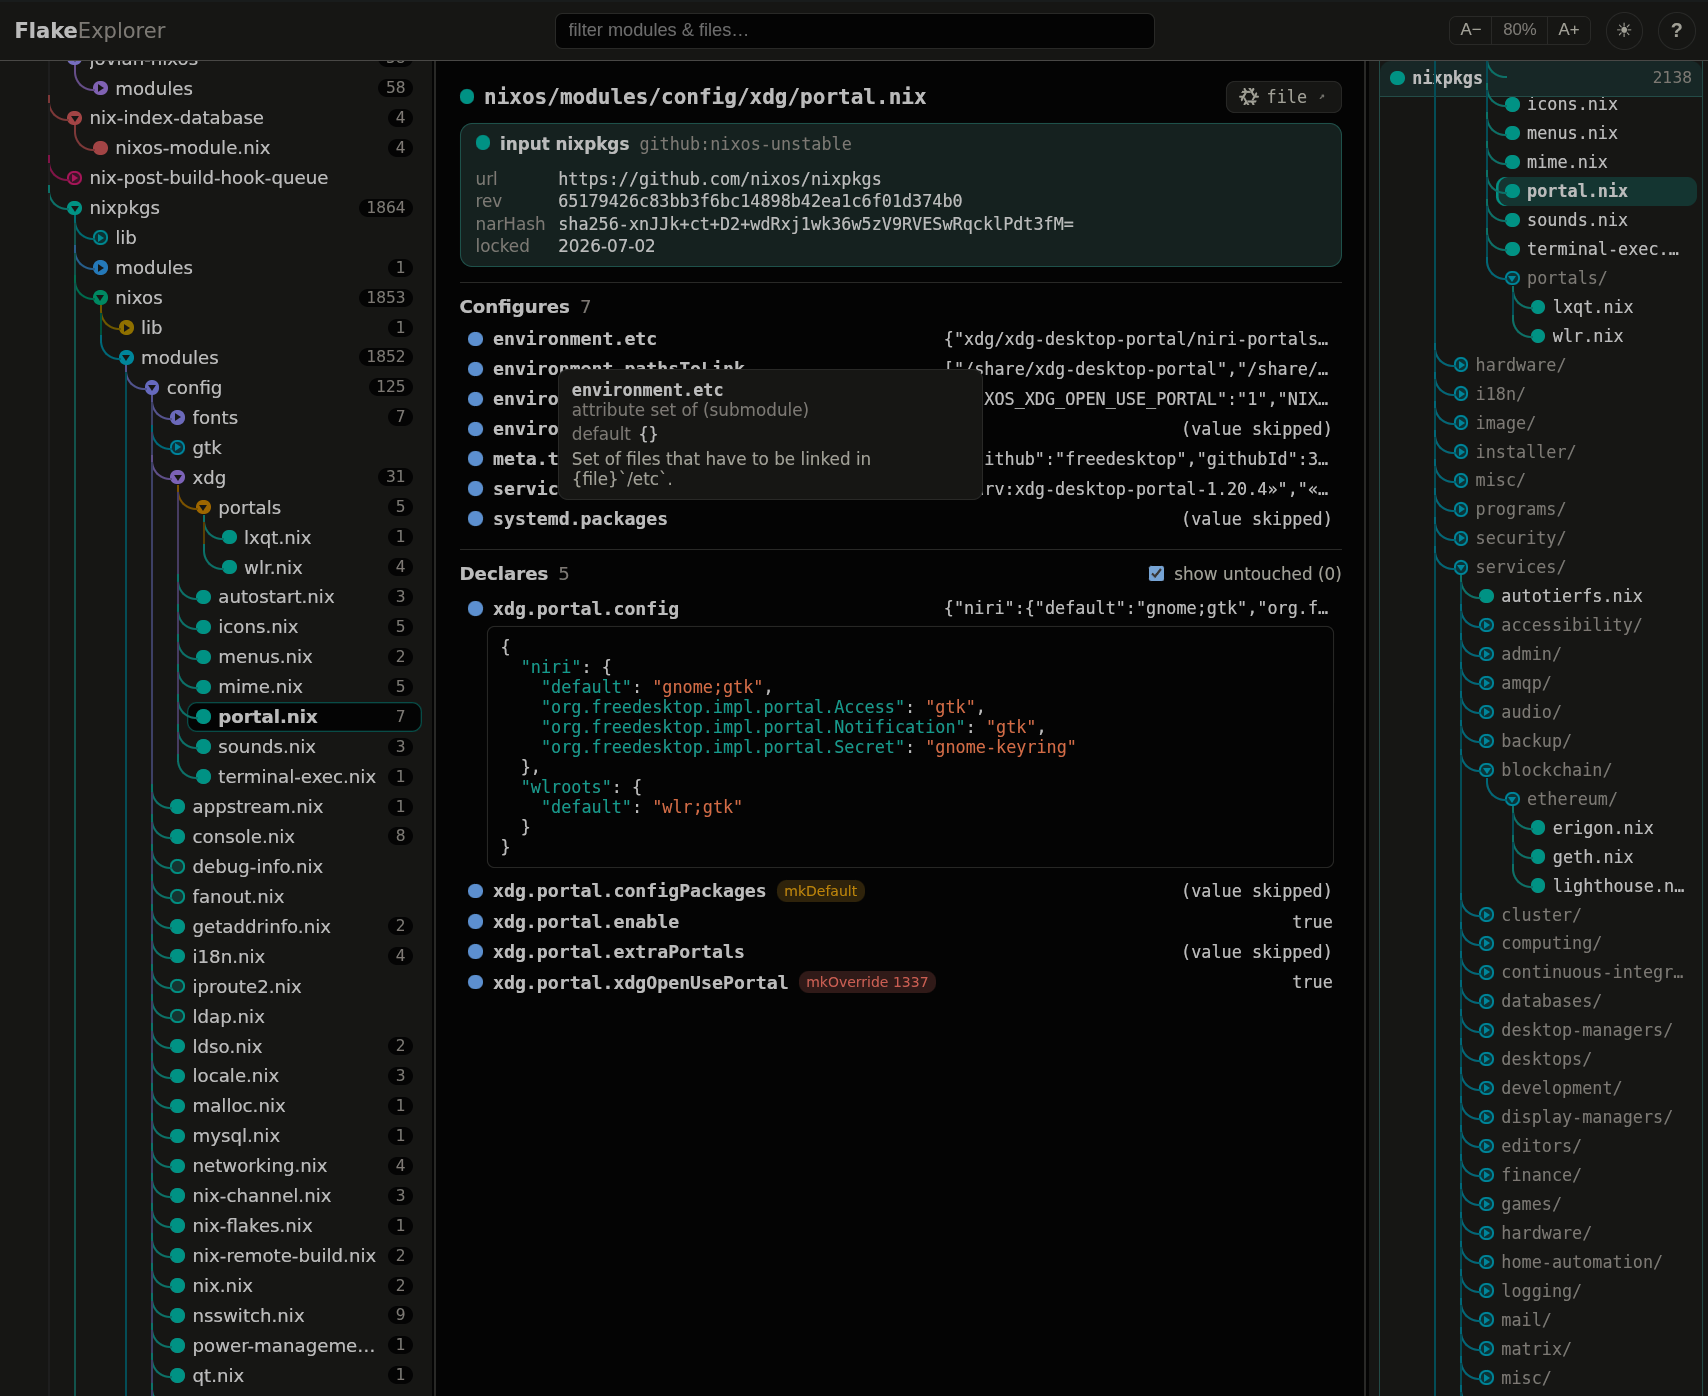Expand the programs/ folder icon

coord(1461,509)
